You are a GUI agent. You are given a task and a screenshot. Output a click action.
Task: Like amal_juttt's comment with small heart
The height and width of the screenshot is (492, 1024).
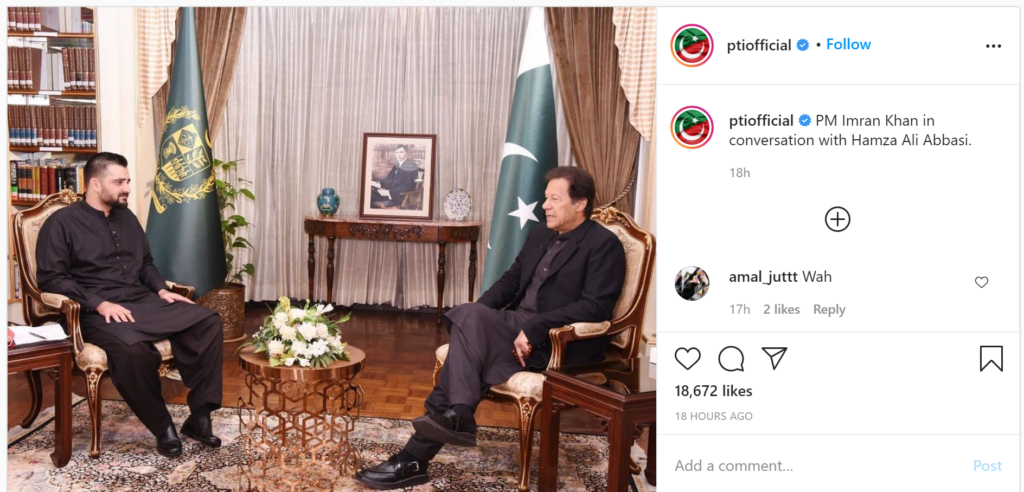pos(982,282)
